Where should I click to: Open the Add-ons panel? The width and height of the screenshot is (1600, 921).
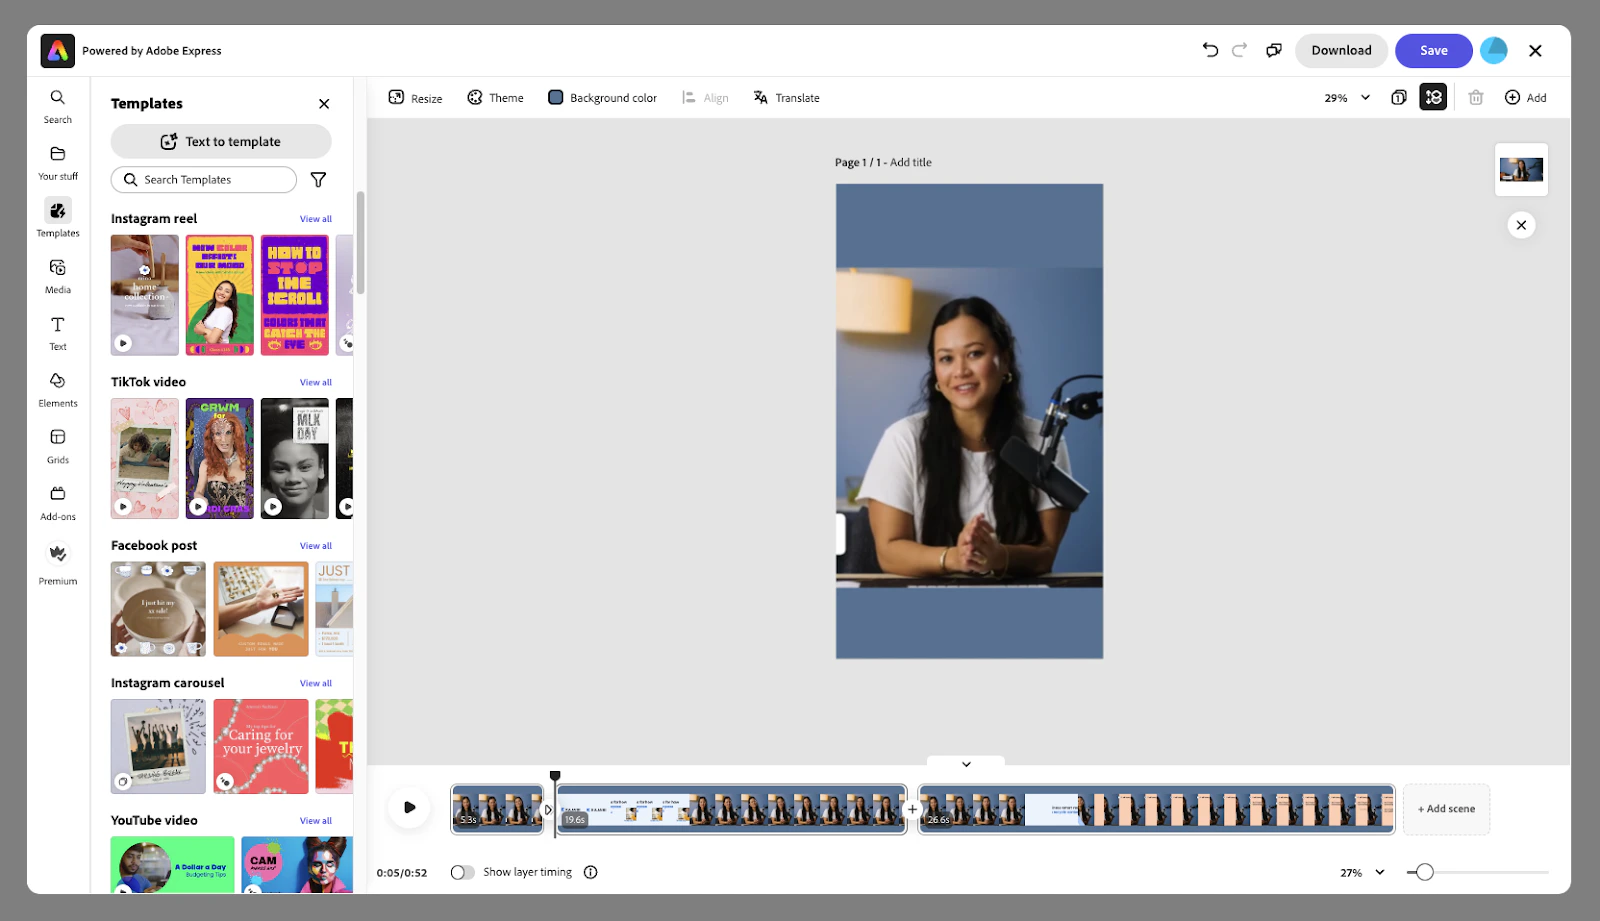pos(57,501)
